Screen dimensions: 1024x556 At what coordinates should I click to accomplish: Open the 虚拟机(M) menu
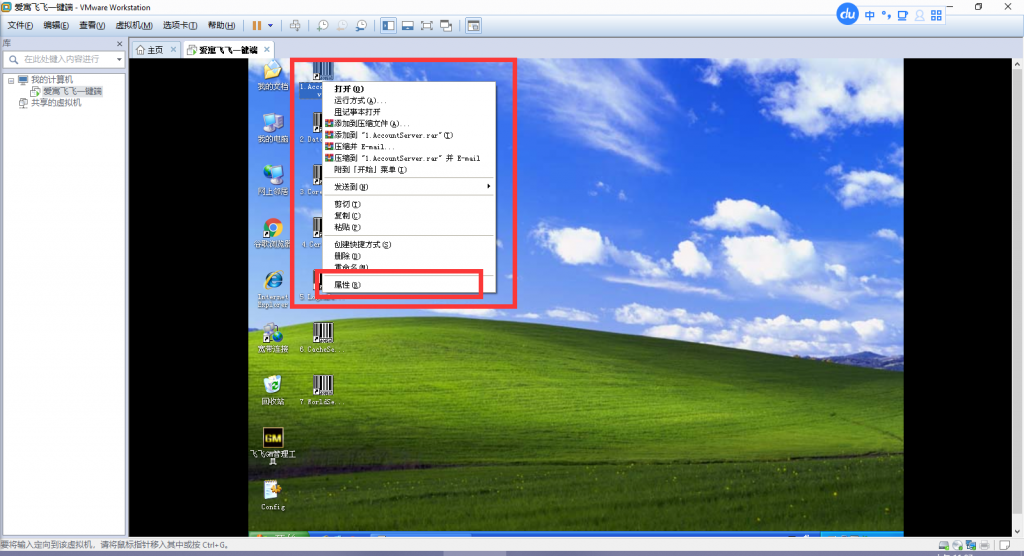tap(134, 25)
